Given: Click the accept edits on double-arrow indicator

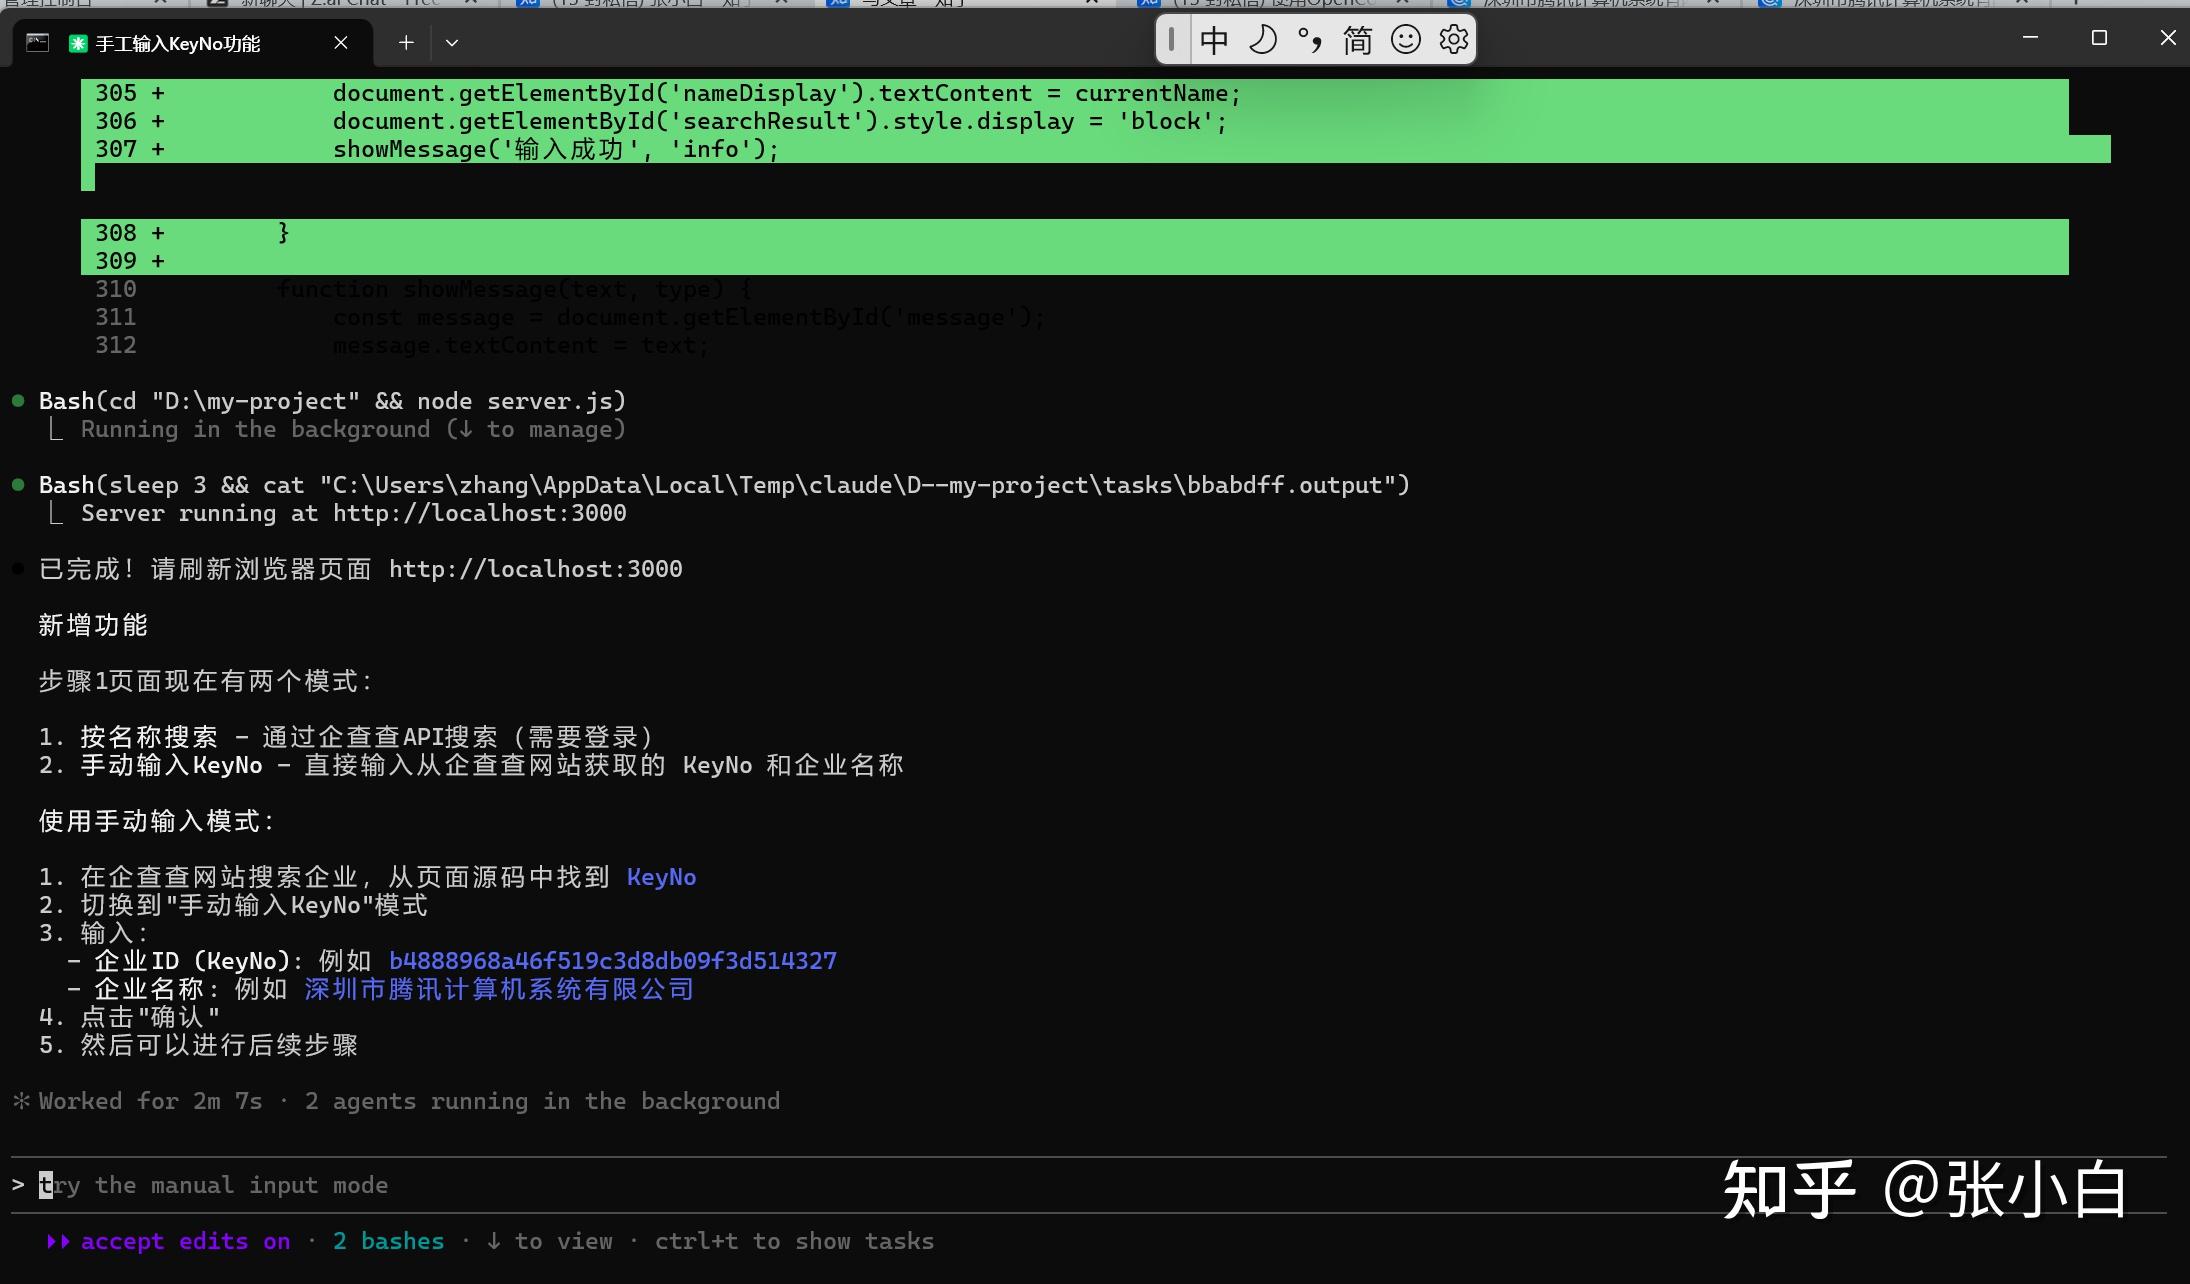Looking at the screenshot, I should click(x=58, y=1241).
